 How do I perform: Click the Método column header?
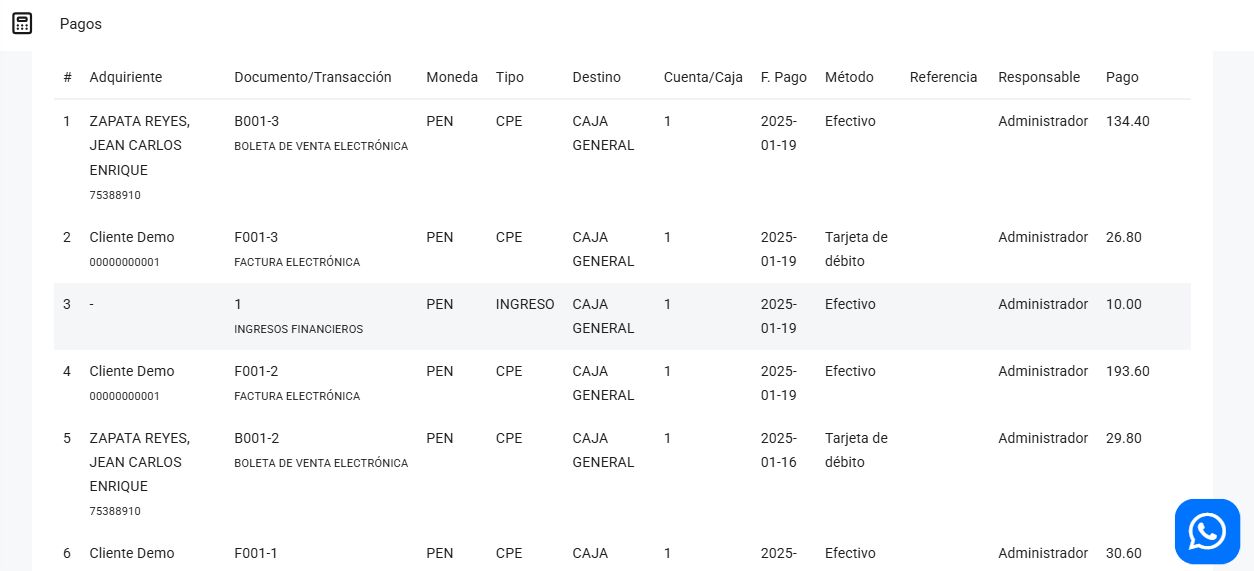[849, 77]
